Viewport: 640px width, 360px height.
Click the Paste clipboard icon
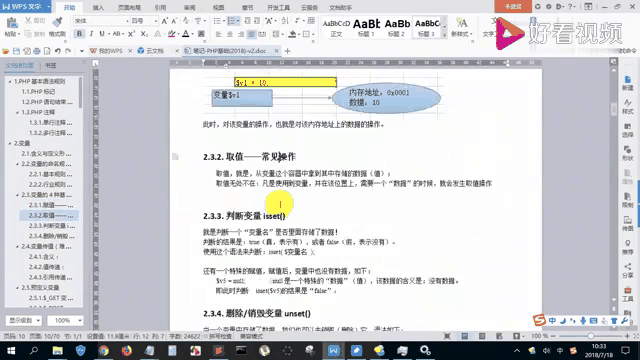pos(11,23)
